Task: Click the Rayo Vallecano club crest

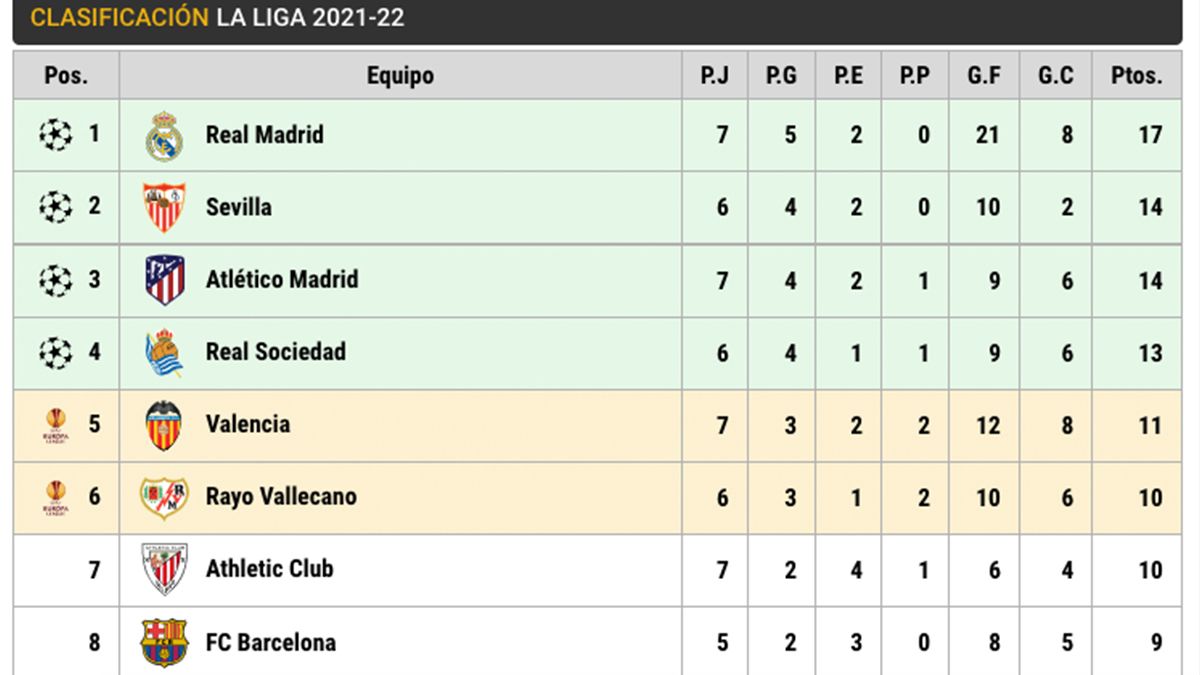Action: tap(164, 497)
